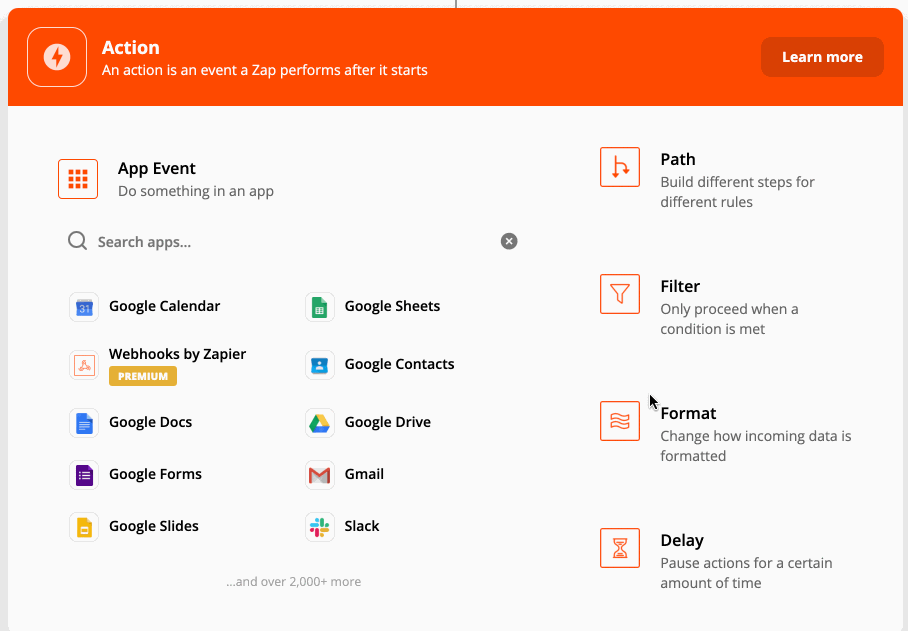Focus the Search apps input field
908x631 pixels.
pyautogui.click(x=292, y=241)
